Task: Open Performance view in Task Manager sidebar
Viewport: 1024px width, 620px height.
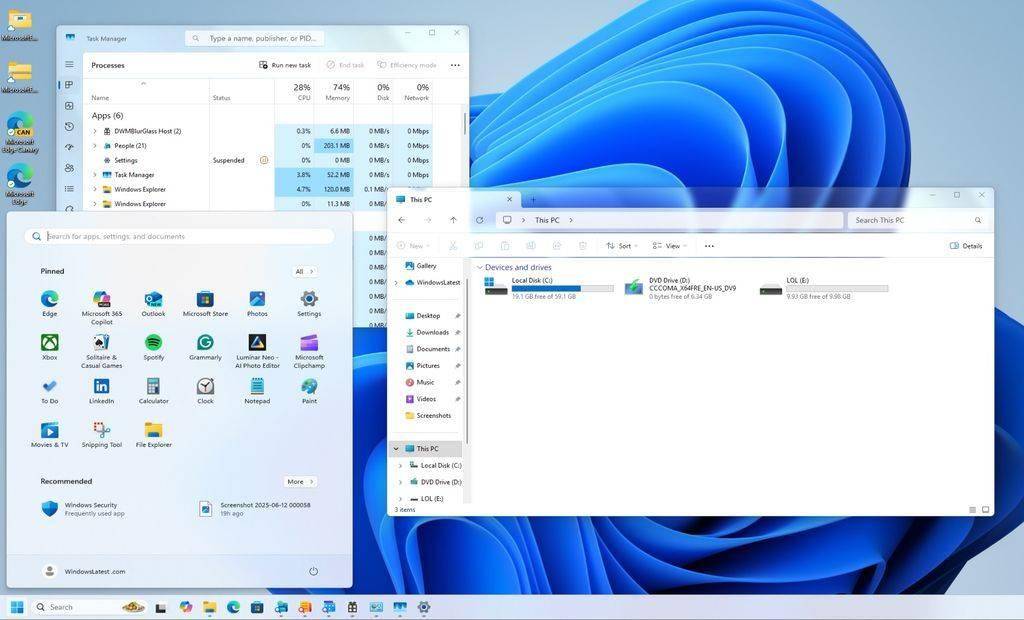Action: point(68,105)
